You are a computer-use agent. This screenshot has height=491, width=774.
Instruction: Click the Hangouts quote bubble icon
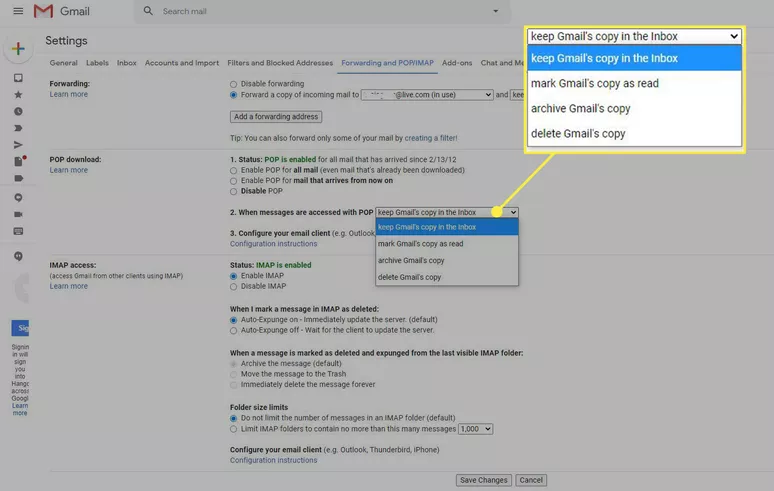point(18,257)
